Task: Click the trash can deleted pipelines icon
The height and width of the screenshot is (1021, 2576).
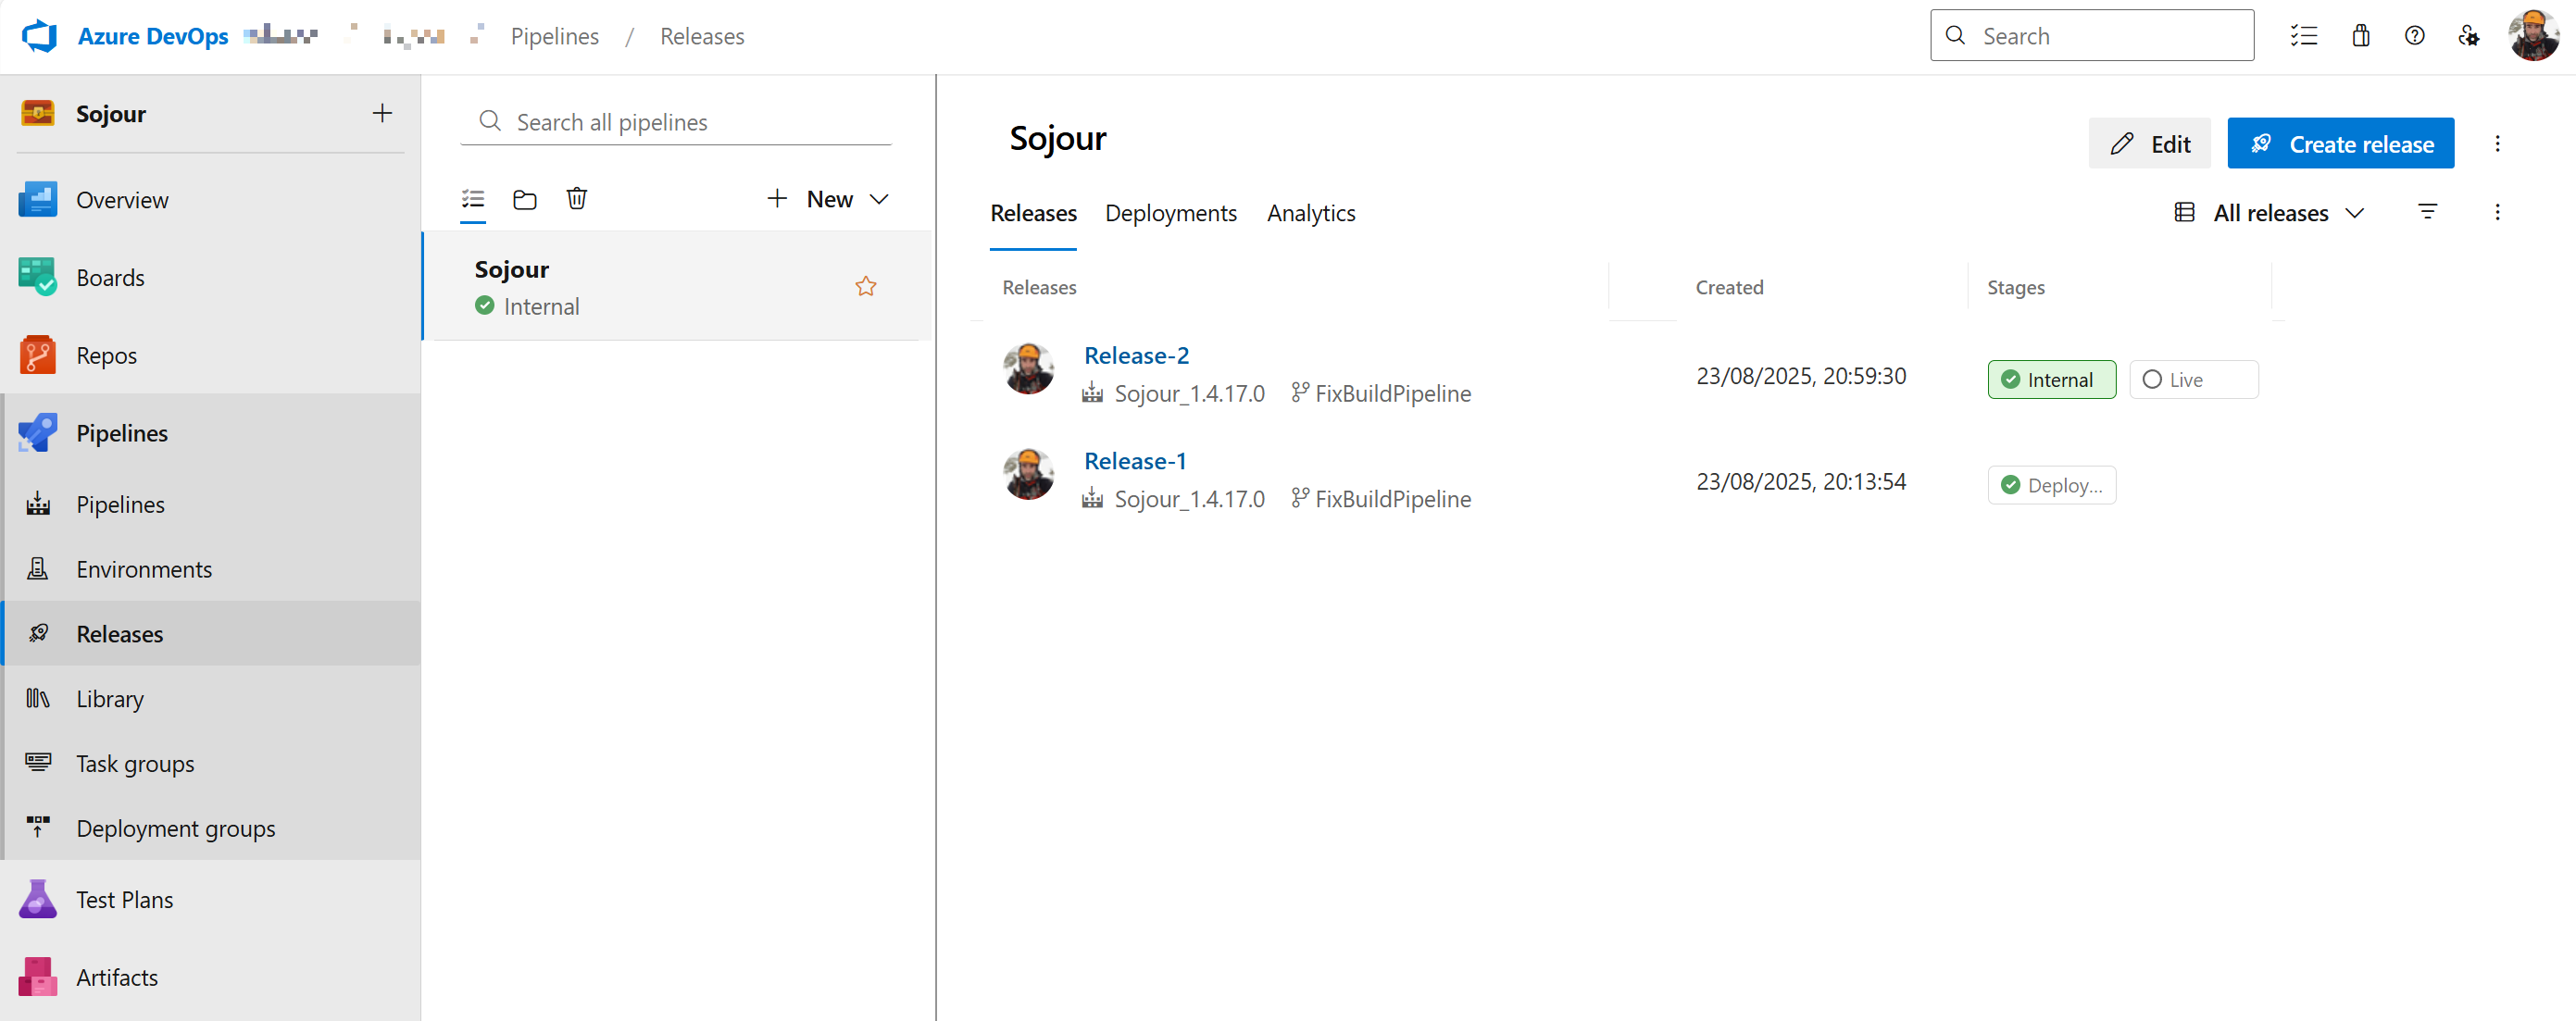Action: [576, 199]
